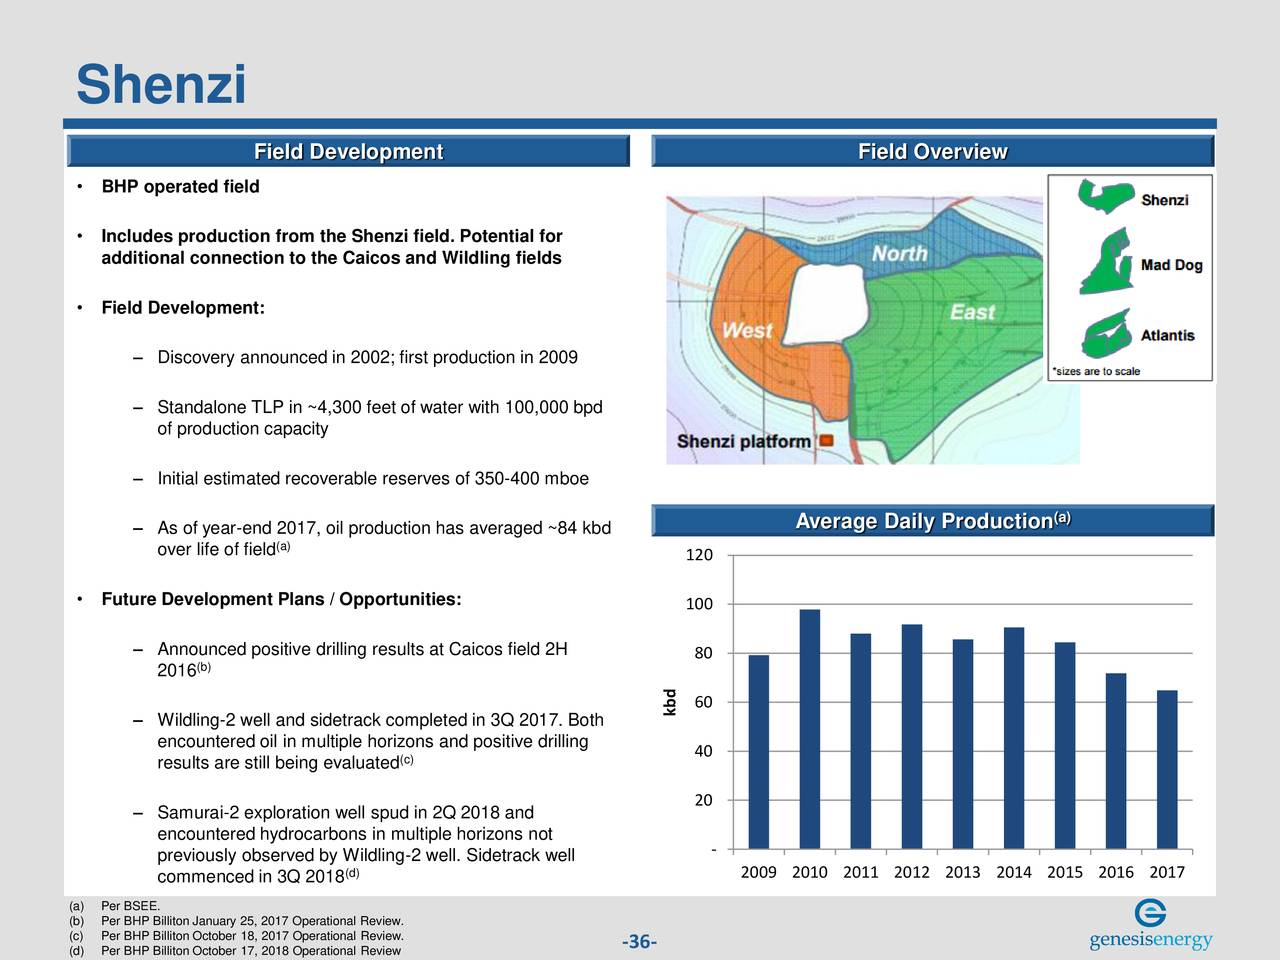The height and width of the screenshot is (960, 1280).
Task: Select the Field Overview header bar
Action: click(x=932, y=152)
